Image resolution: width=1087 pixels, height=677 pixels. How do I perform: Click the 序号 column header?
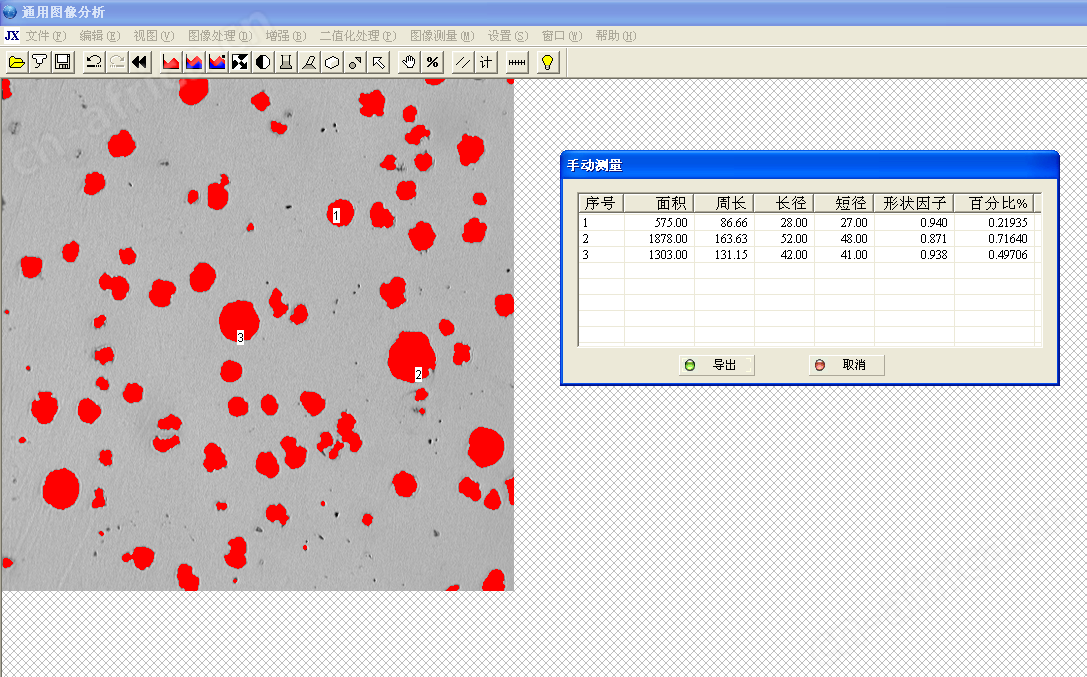[x=601, y=203]
